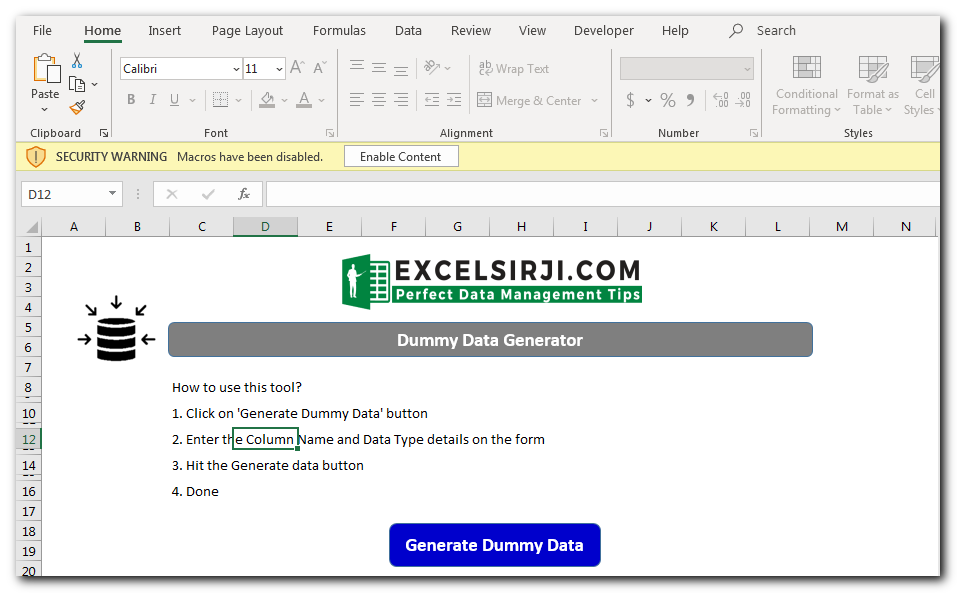Expand the Merge & Center dropdown arrow
This screenshot has width=957, height=593.
[x=594, y=100]
